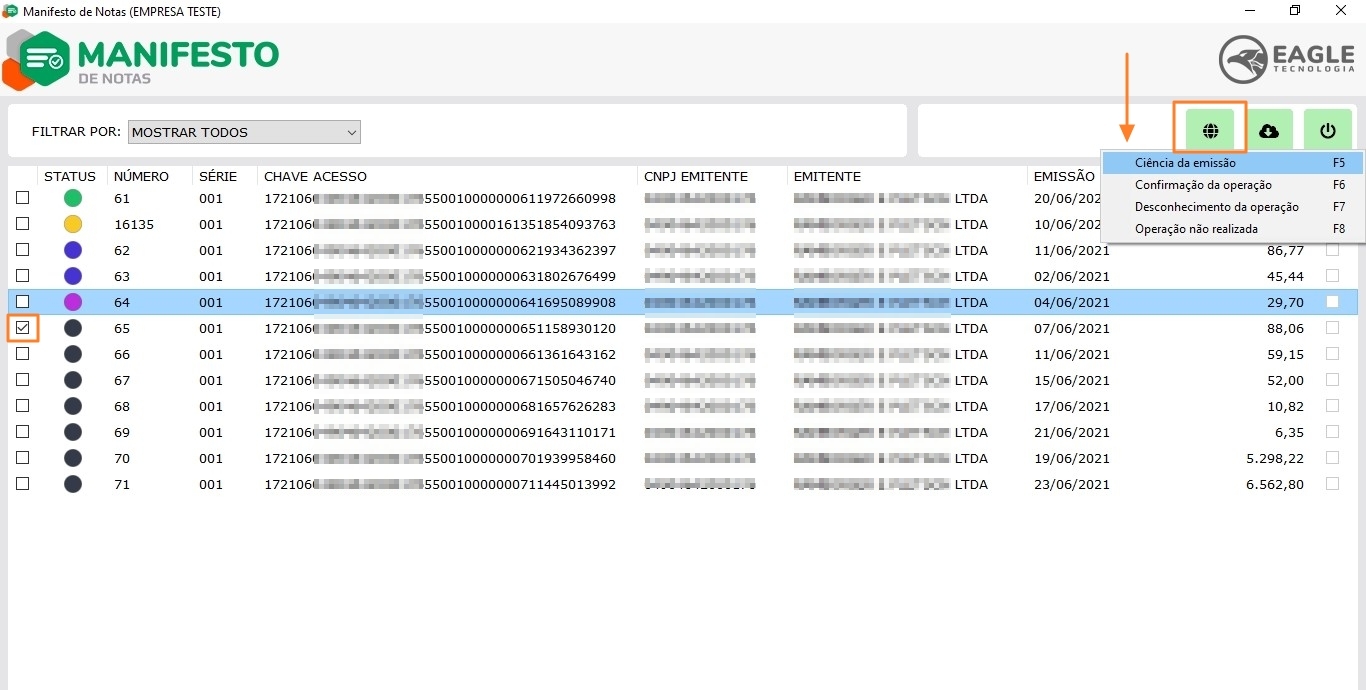Select Ciência da emissão menu option
This screenshot has width=1366, height=690.
point(1185,163)
